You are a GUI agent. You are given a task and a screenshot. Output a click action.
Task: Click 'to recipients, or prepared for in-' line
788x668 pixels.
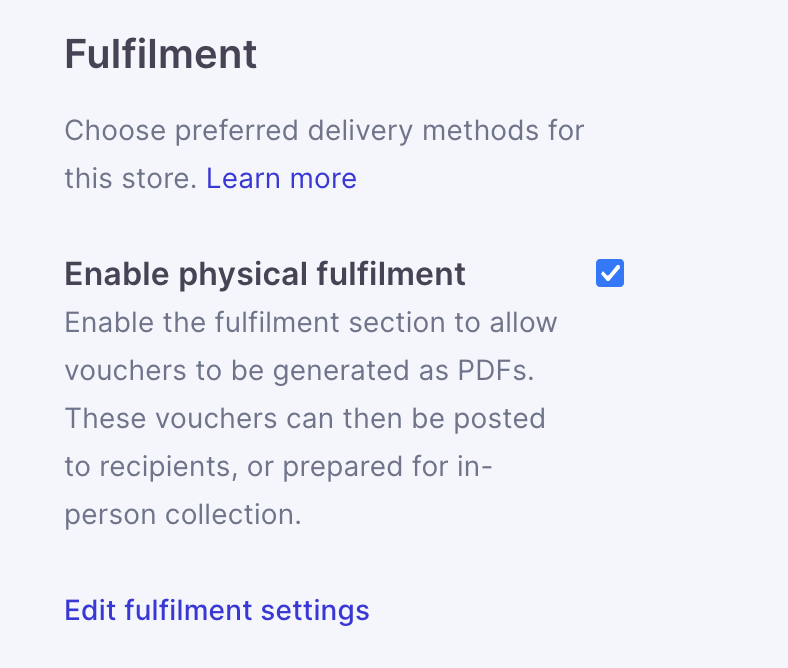pyautogui.click(x=279, y=467)
